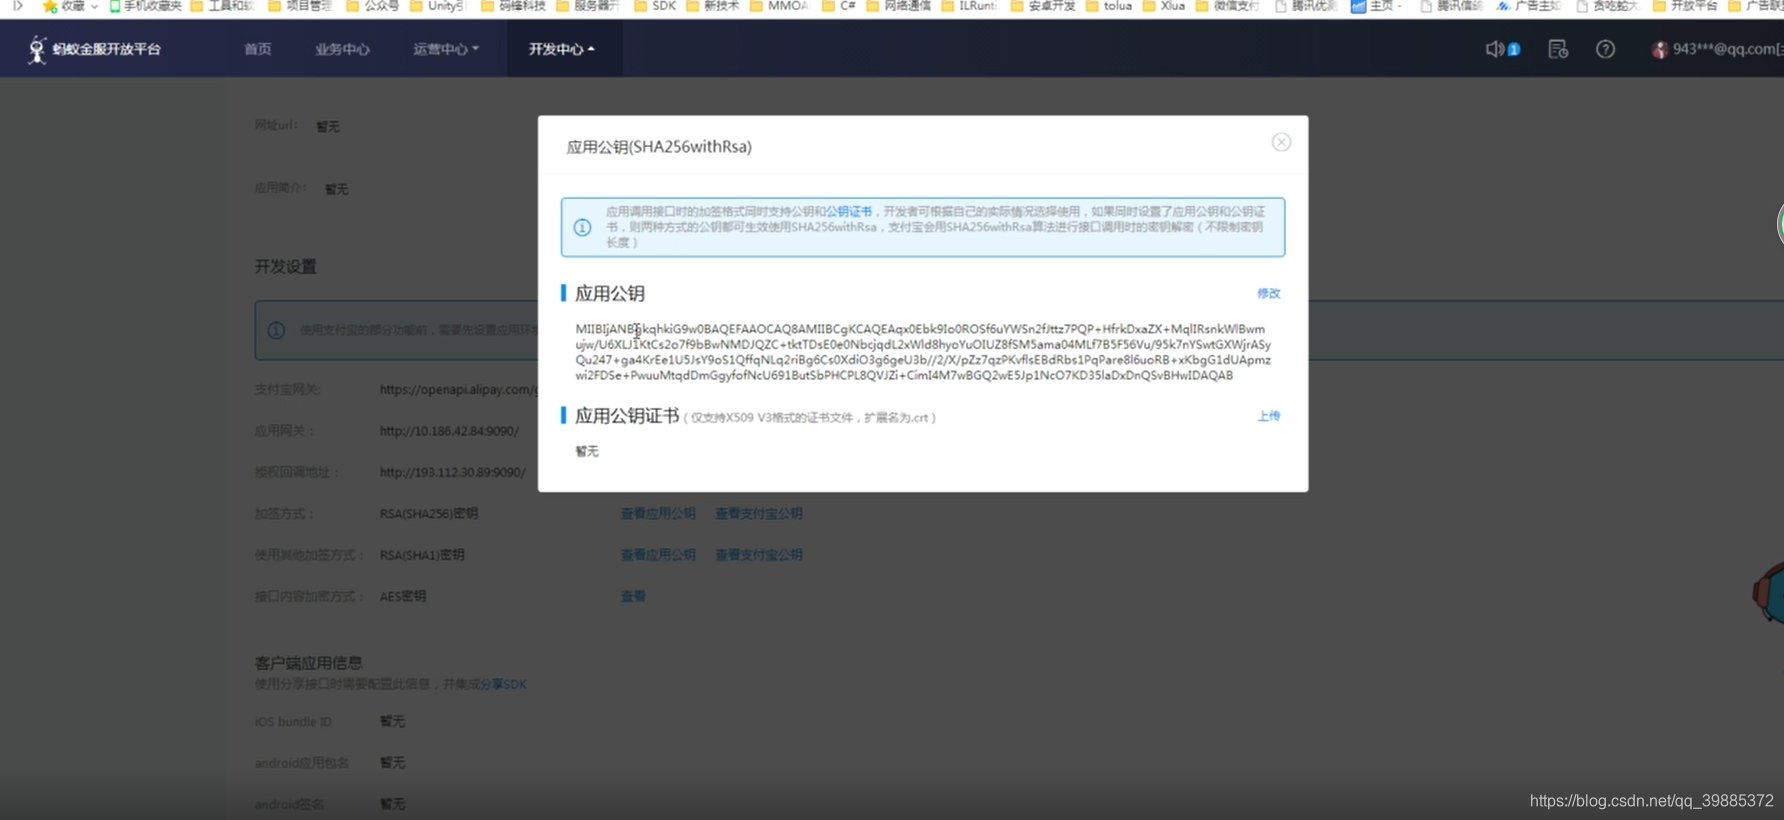The image size is (1784, 820).
Task: Open the speaker notifications icon with badge
Action: [x=1502, y=49]
